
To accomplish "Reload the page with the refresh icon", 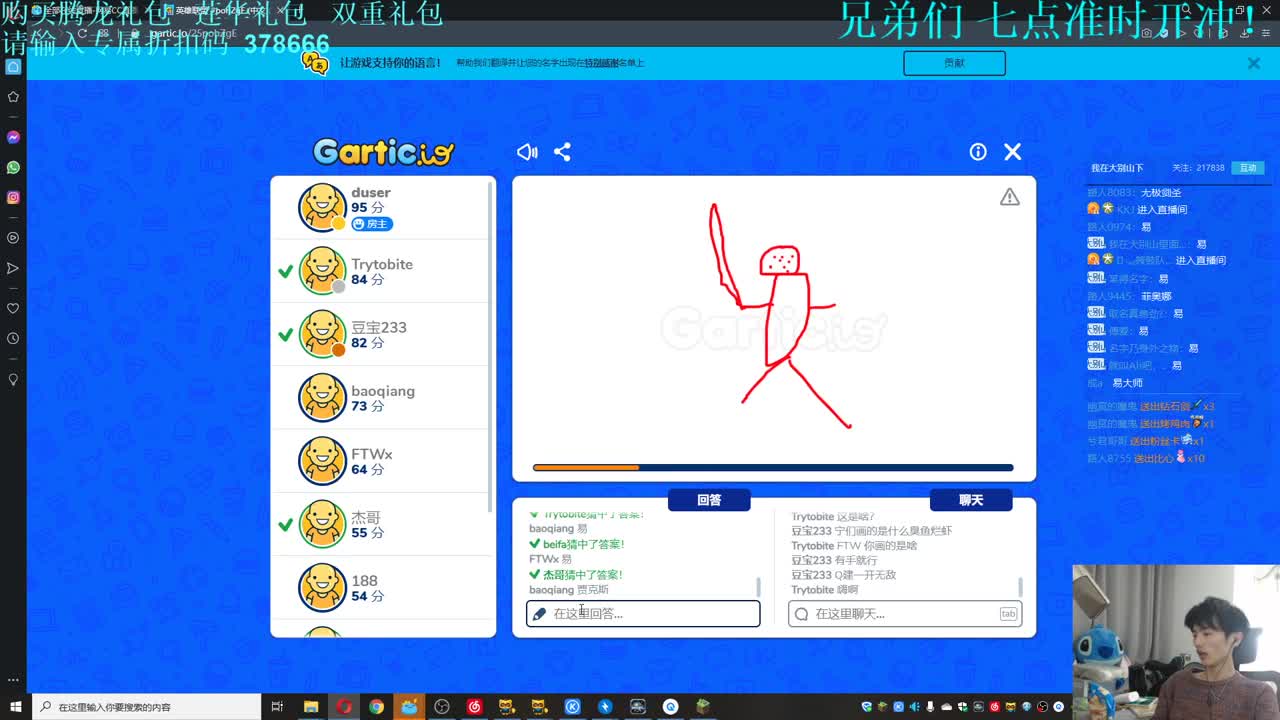I will pyautogui.click(x=82, y=33).
